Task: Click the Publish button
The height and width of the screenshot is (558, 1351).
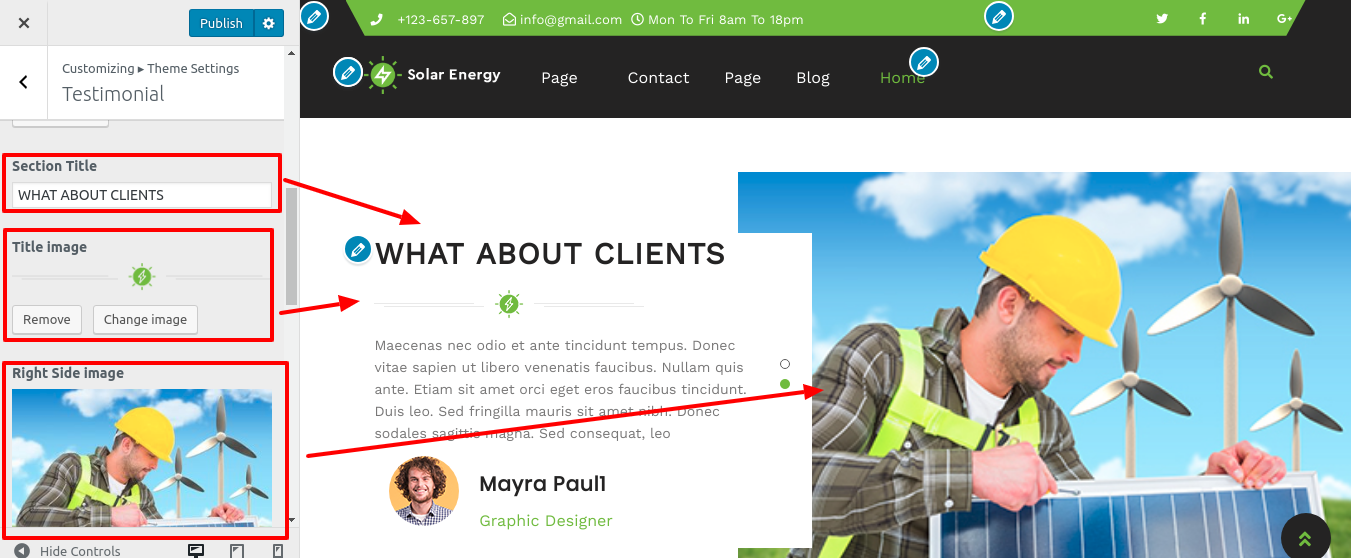Action: (x=221, y=23)
